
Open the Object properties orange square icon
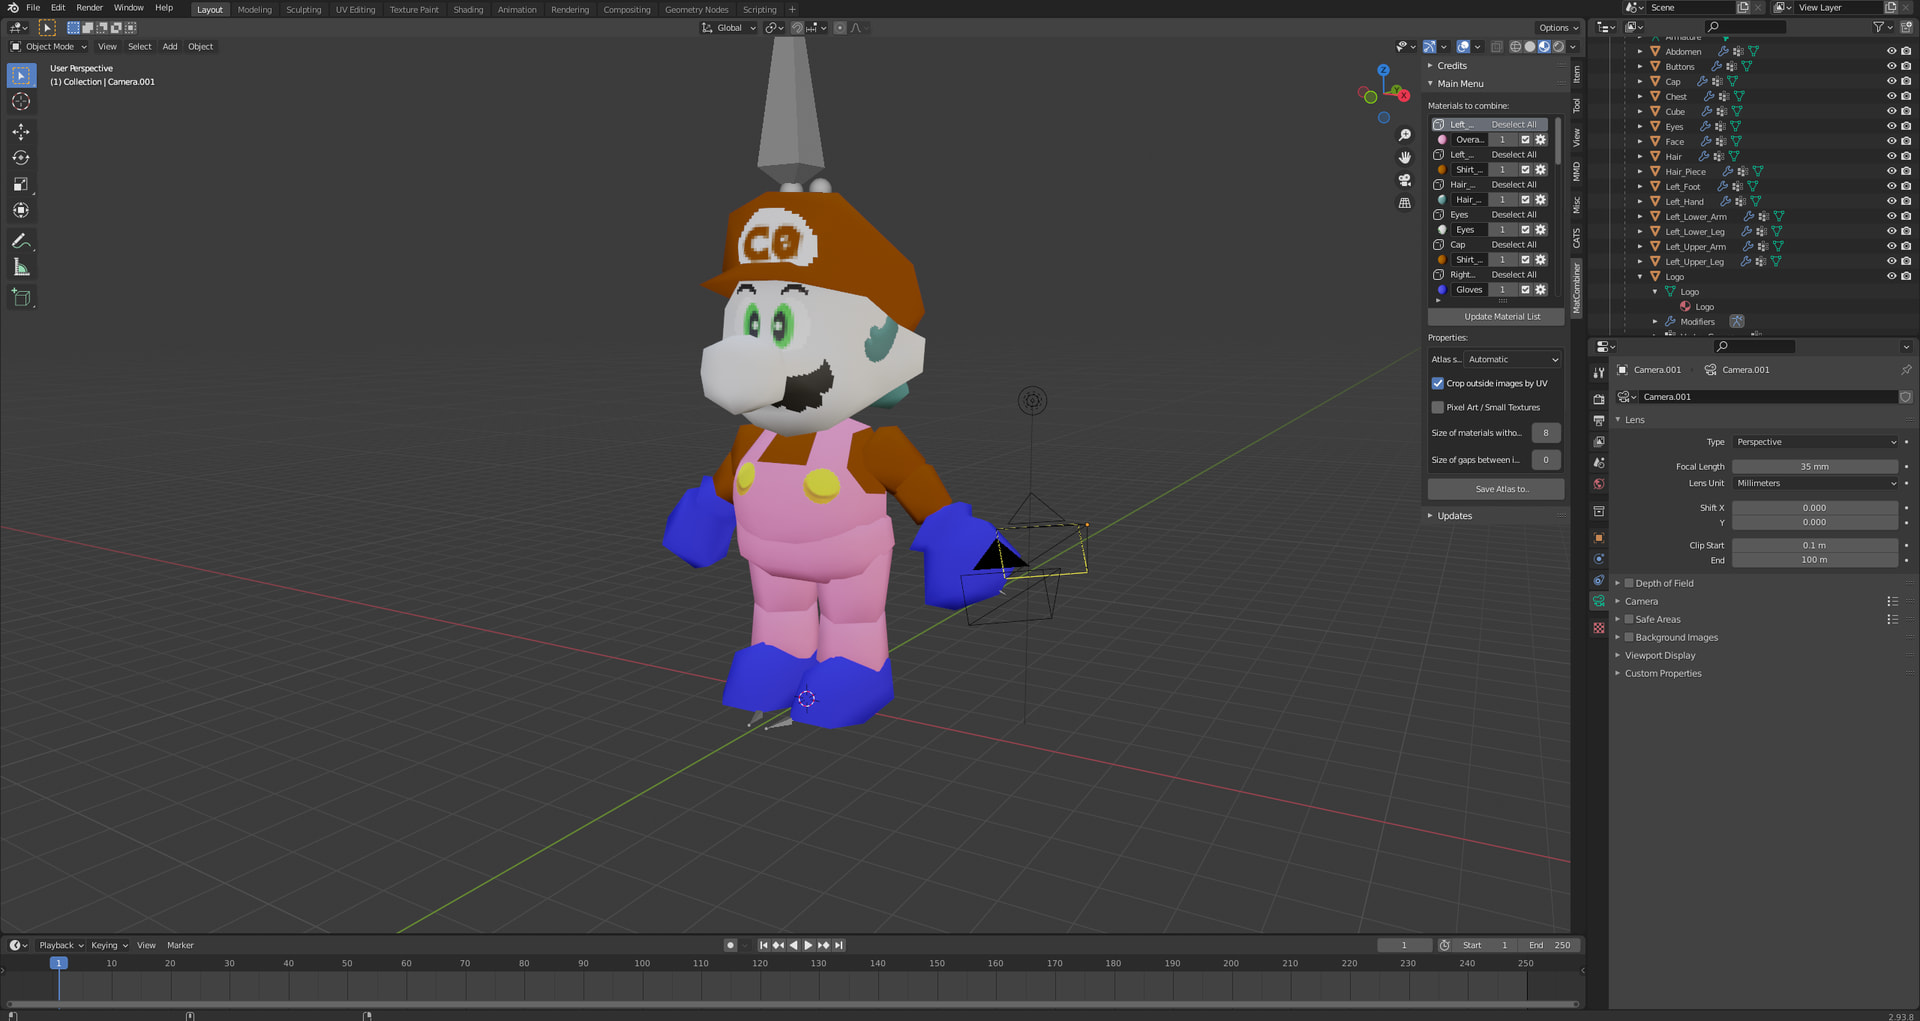coord(1599,538)
